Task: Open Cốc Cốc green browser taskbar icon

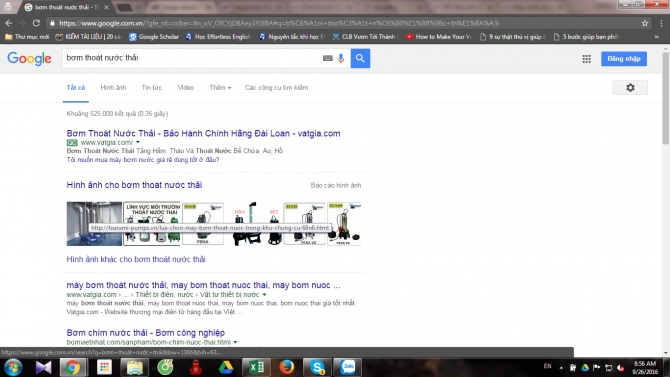Action: [165, 368]
